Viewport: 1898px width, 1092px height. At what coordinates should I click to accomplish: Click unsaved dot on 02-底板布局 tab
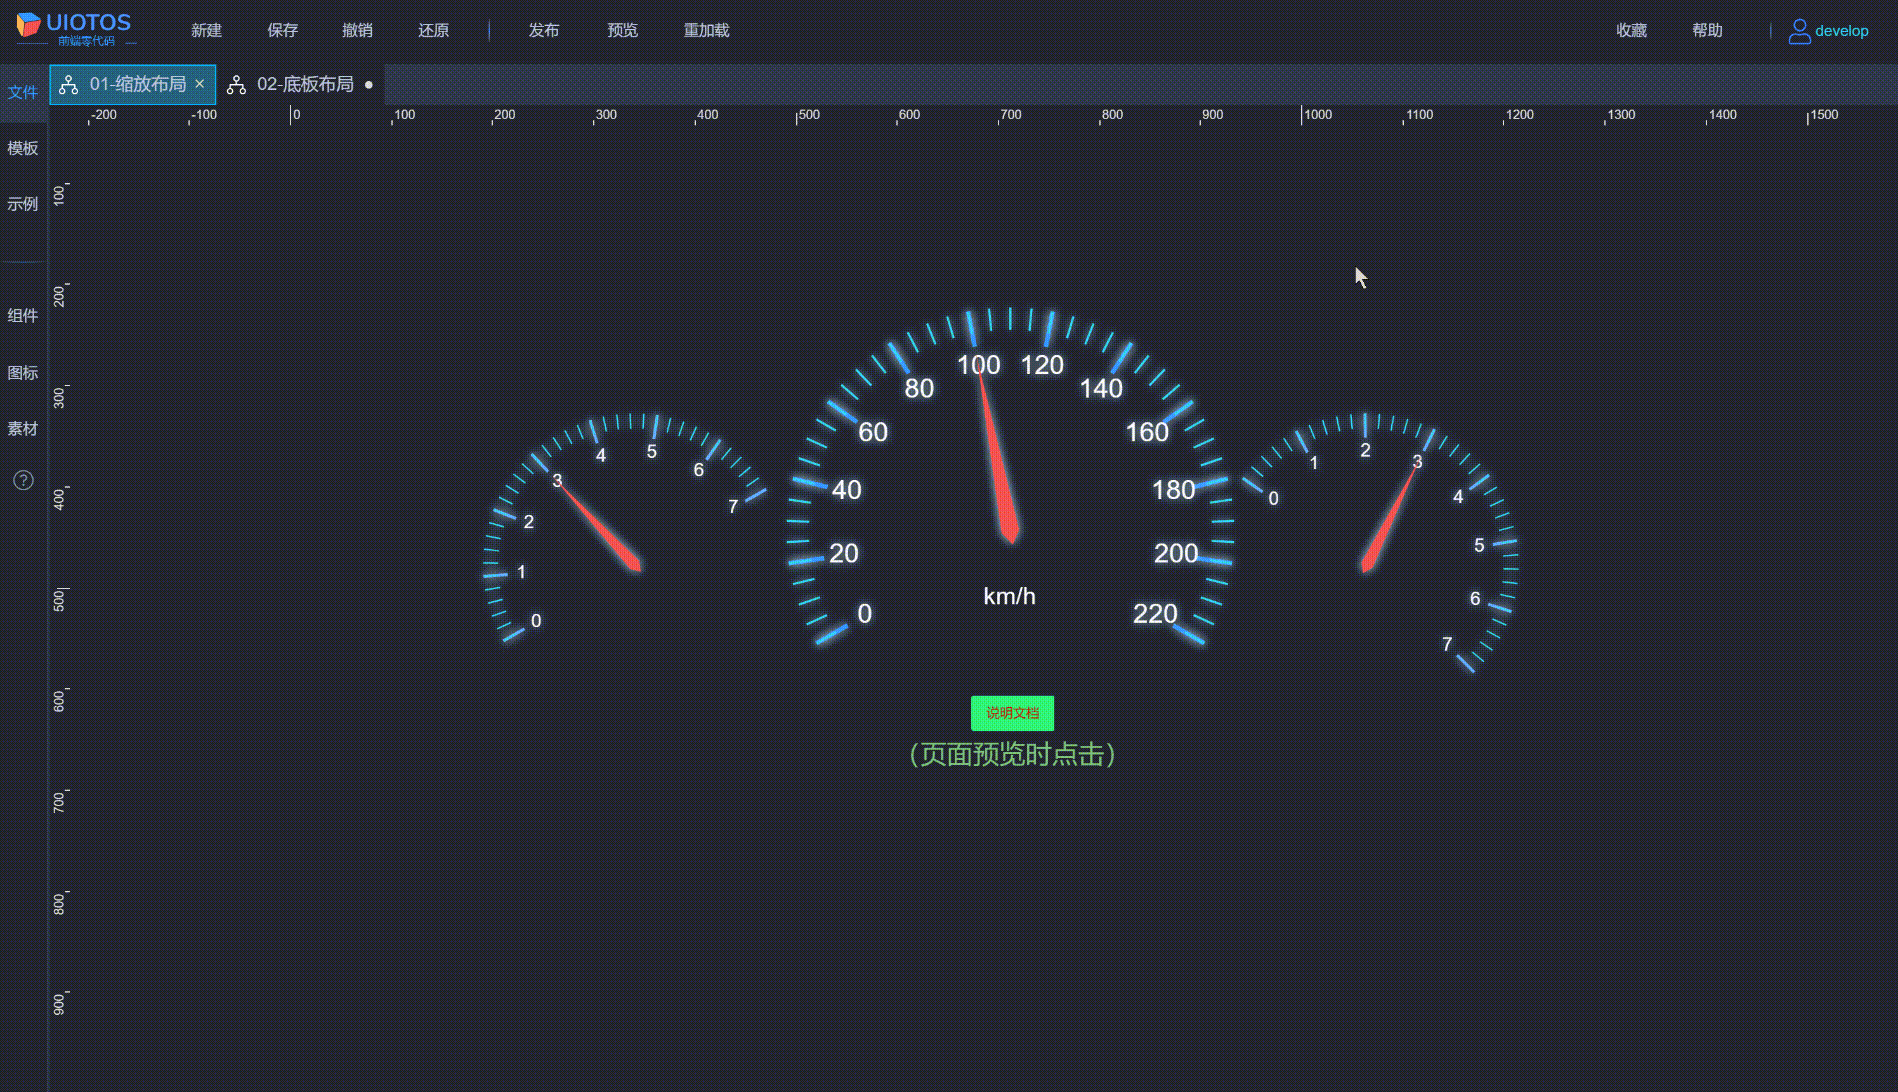click(x=369, y=85)
